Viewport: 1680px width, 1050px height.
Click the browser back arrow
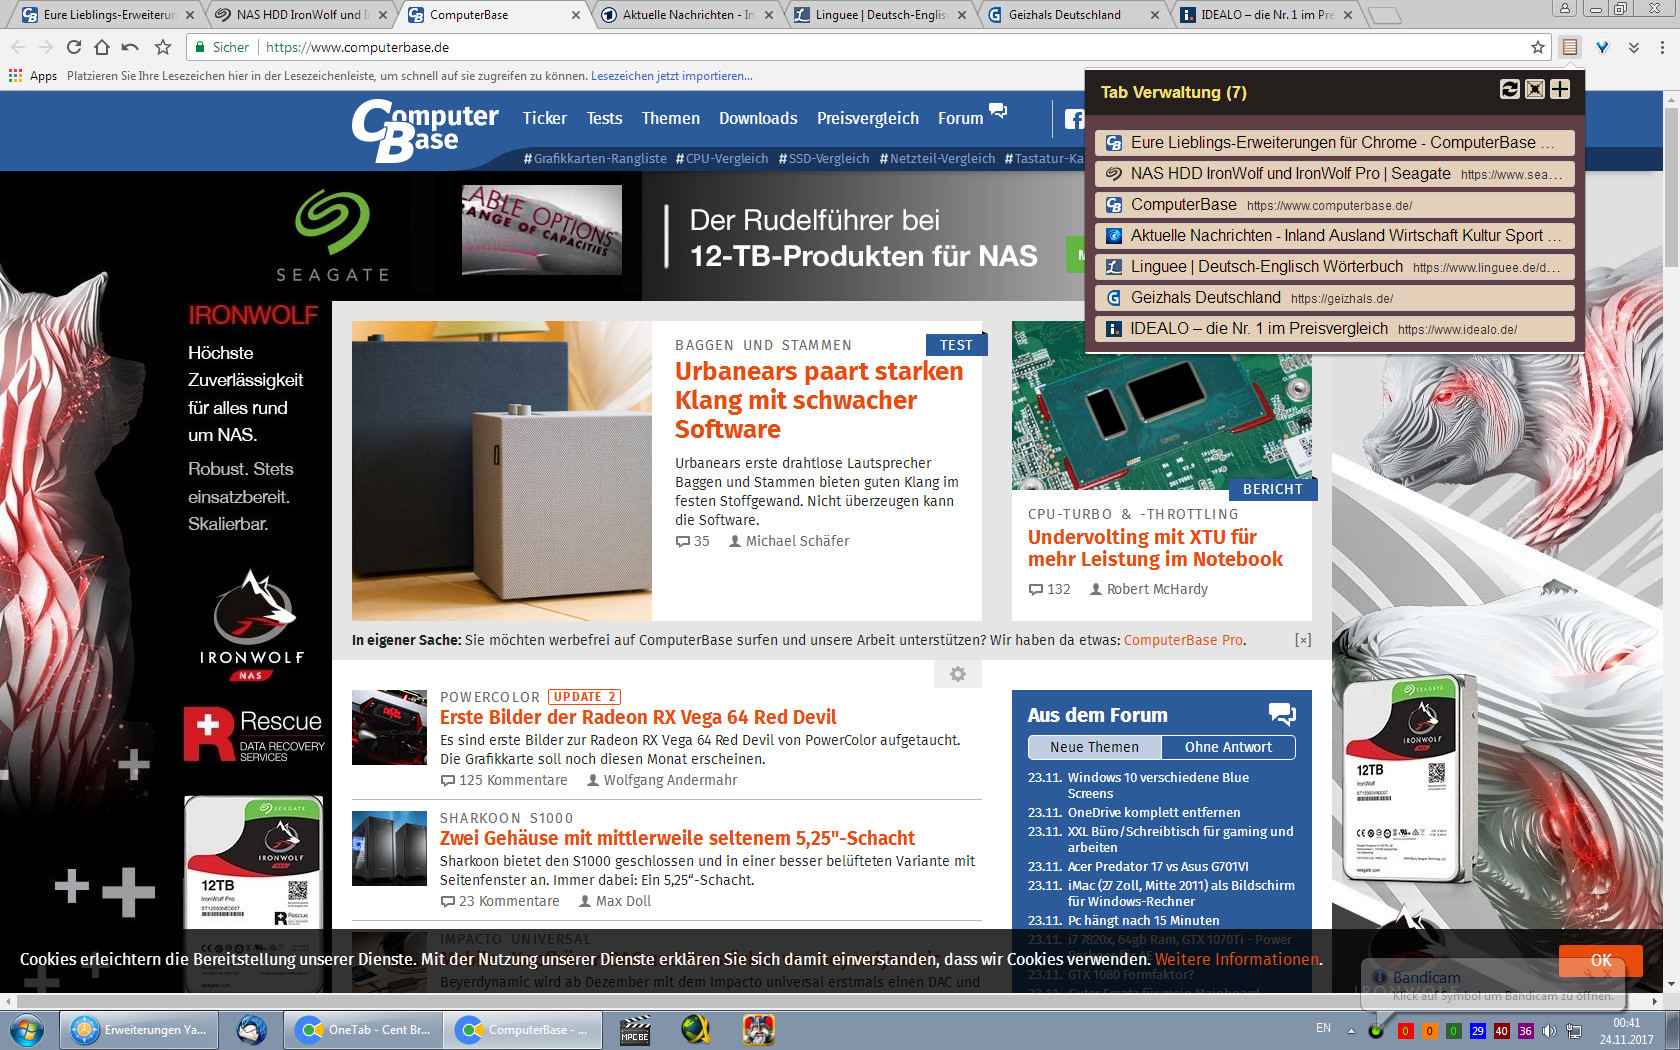[x=18, y=47]
